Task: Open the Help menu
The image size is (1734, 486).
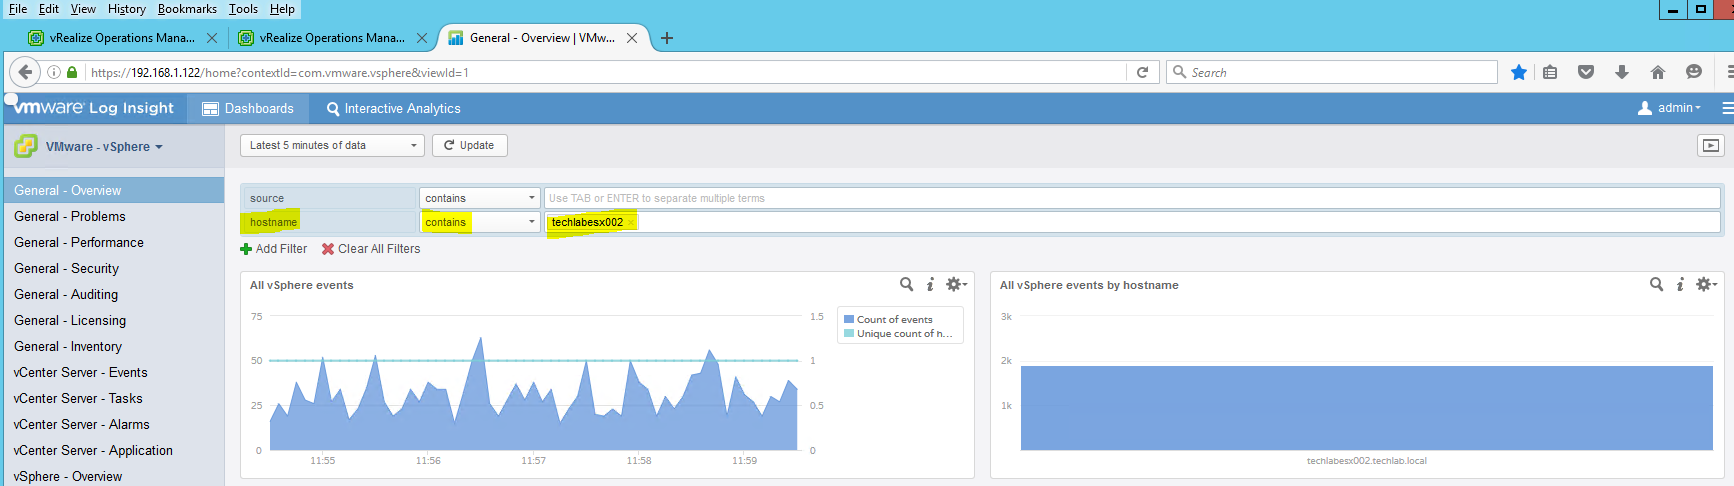Action: [282, 9]
